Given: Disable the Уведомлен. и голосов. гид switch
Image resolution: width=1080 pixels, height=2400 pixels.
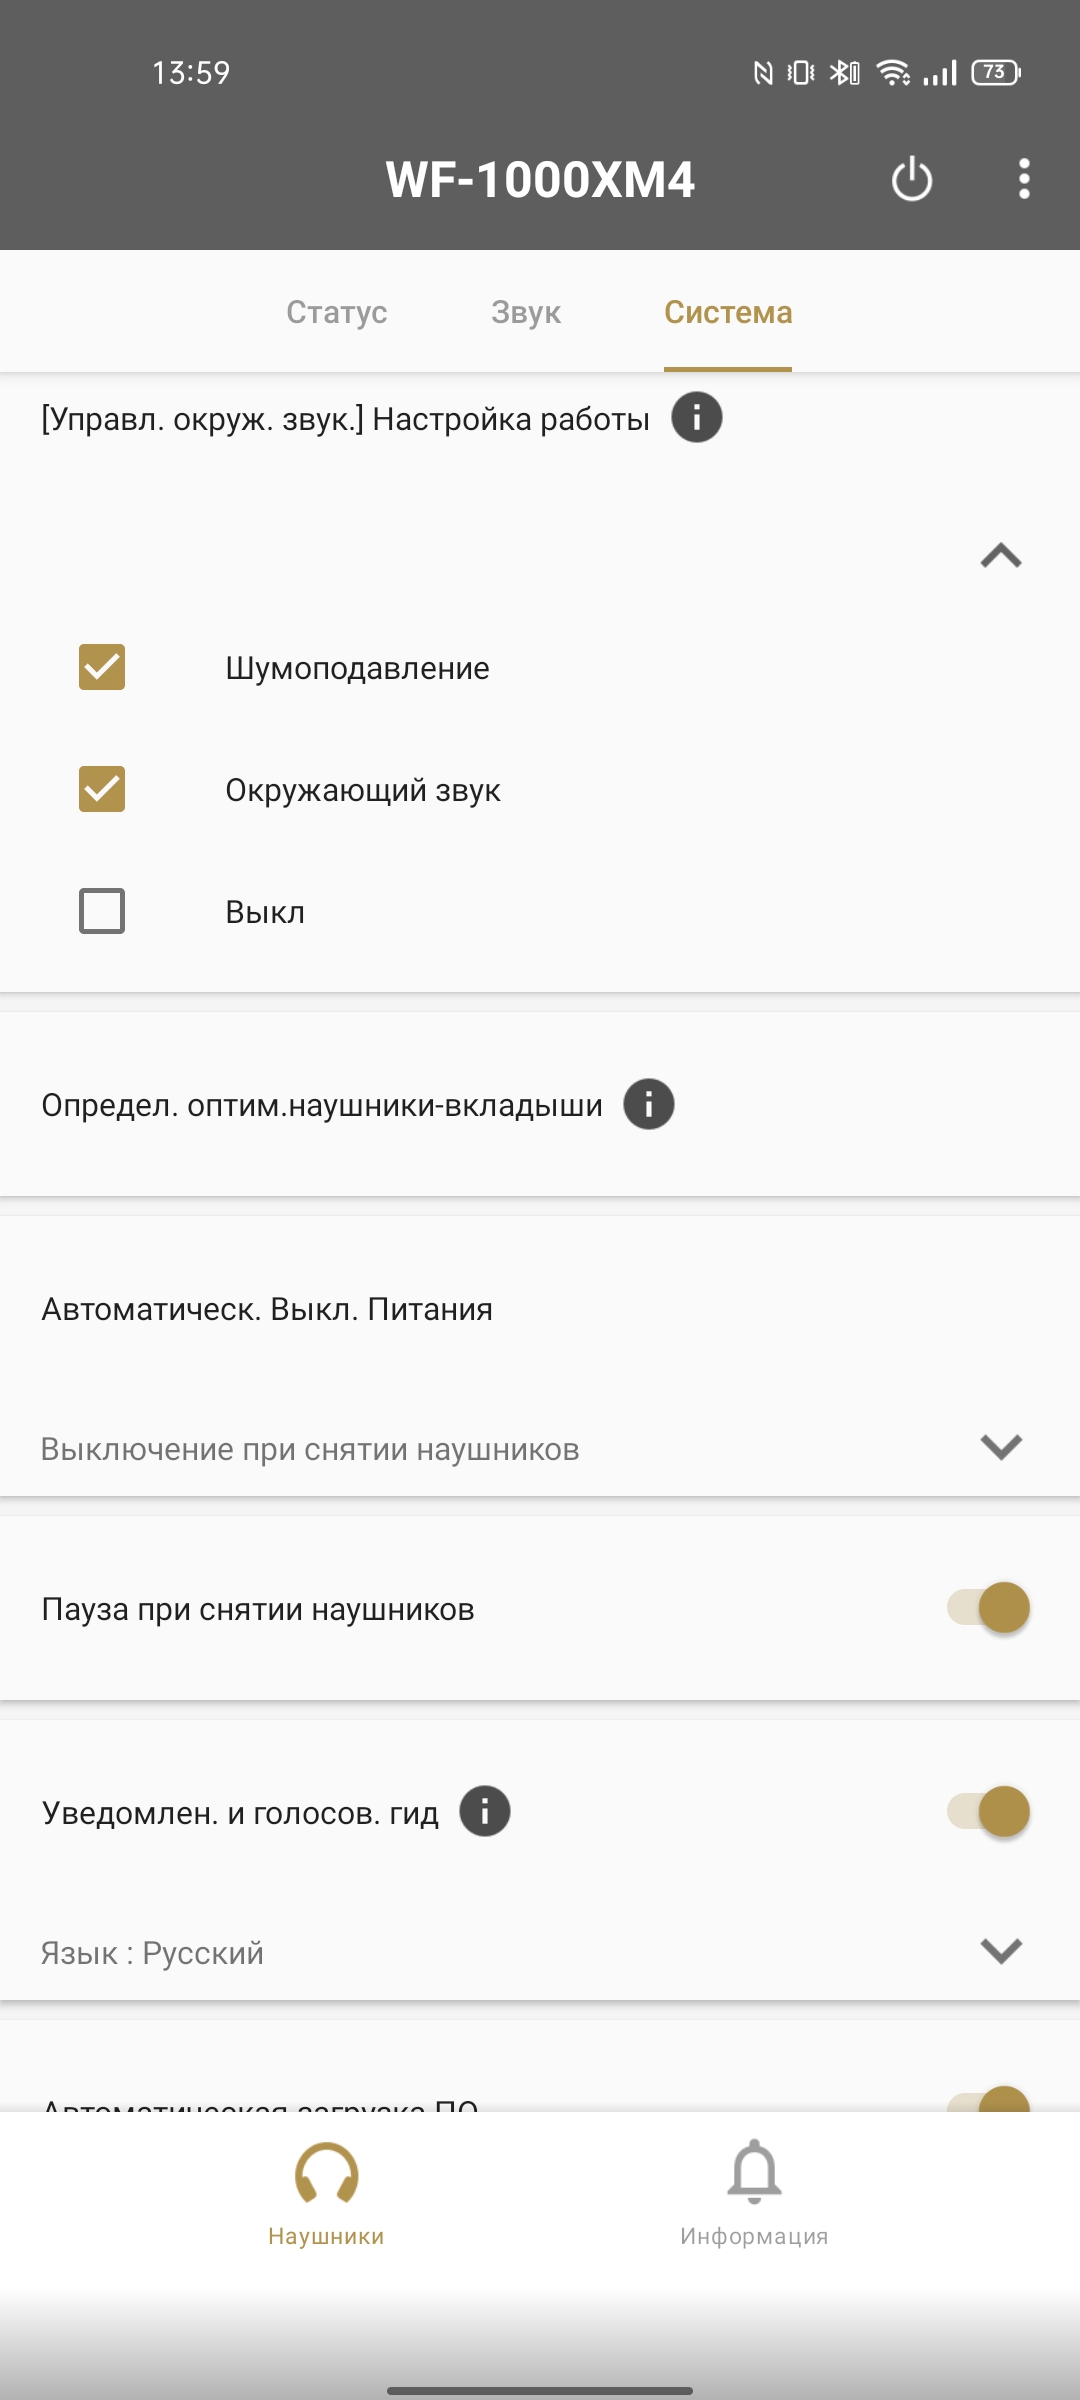Looking at the screenshot, I should (x=988, y=1811).
